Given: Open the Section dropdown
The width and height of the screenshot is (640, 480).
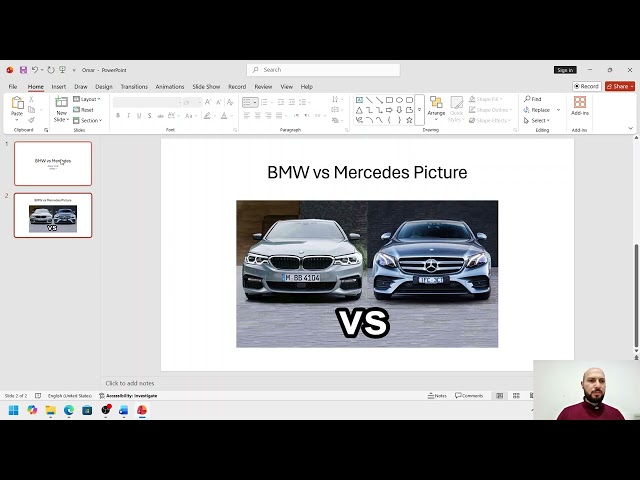Looking at the screenshot, I should tap(87, 120).
